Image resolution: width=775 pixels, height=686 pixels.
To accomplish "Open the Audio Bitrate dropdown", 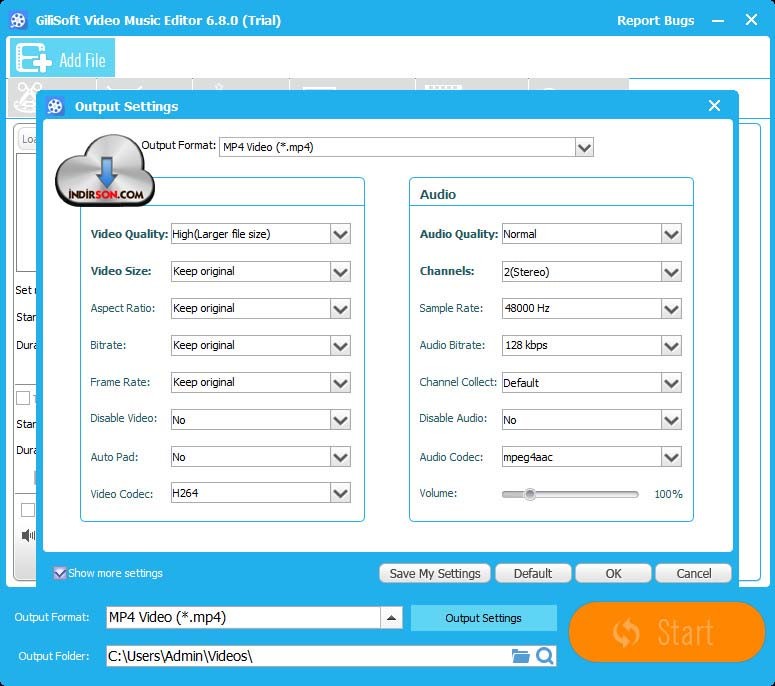I will (x=671, y=345).
